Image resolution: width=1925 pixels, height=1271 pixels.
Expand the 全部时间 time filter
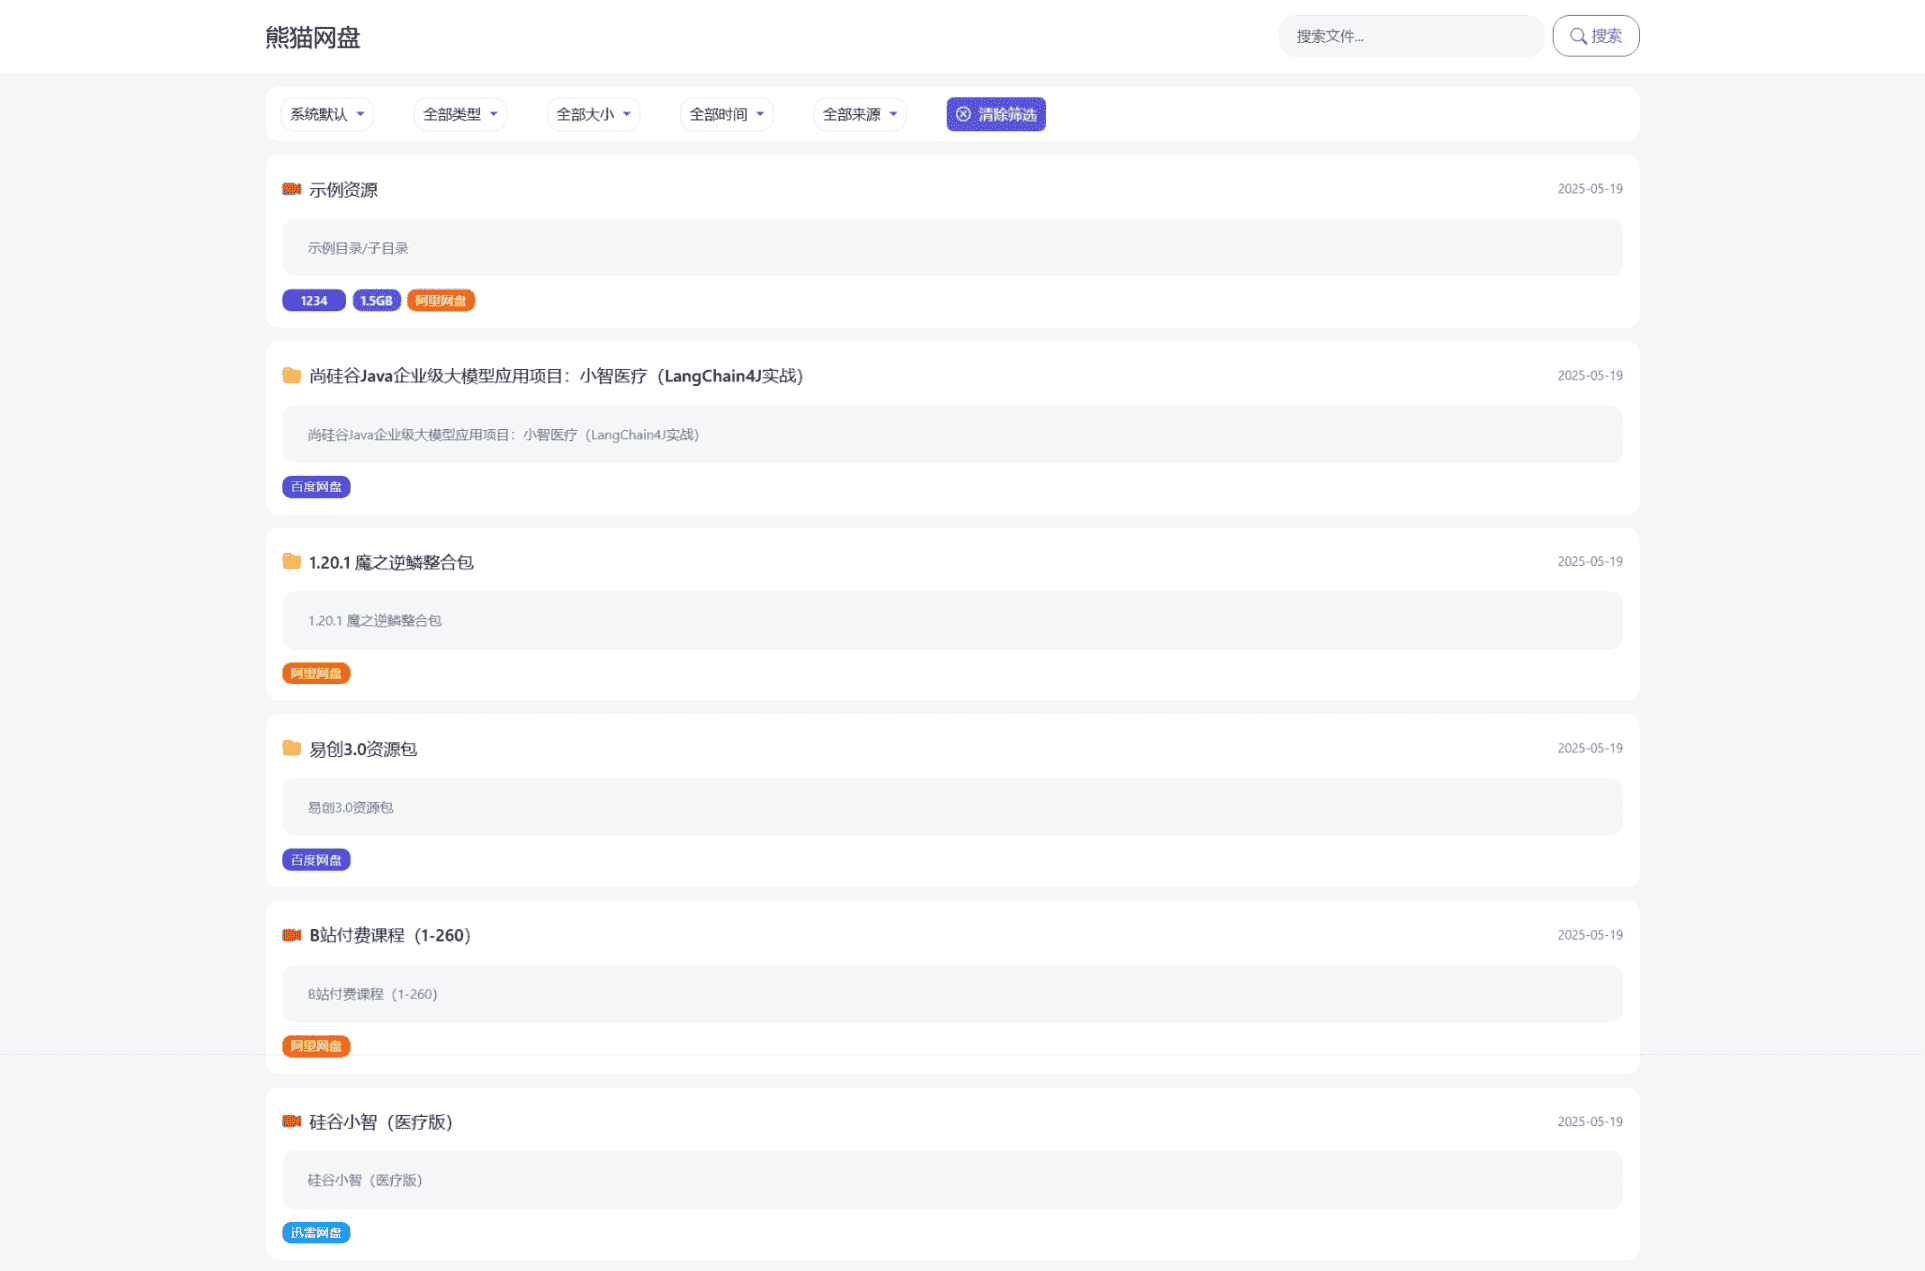coord(726,115)
